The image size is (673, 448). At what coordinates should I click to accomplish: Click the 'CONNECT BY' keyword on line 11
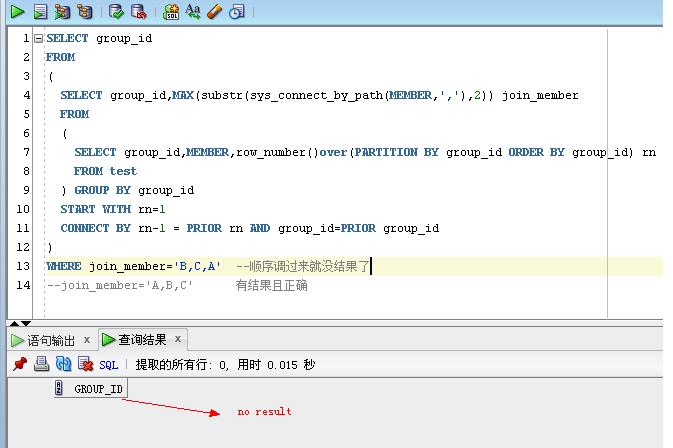(x=95, y=228)
